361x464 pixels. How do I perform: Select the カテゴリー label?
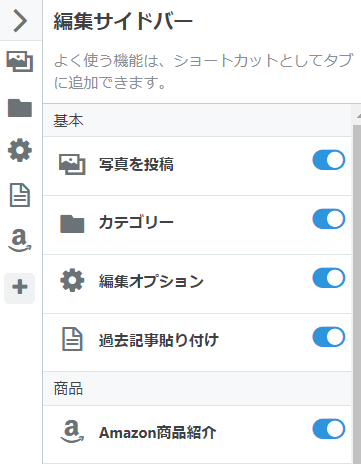click(136, 222)
